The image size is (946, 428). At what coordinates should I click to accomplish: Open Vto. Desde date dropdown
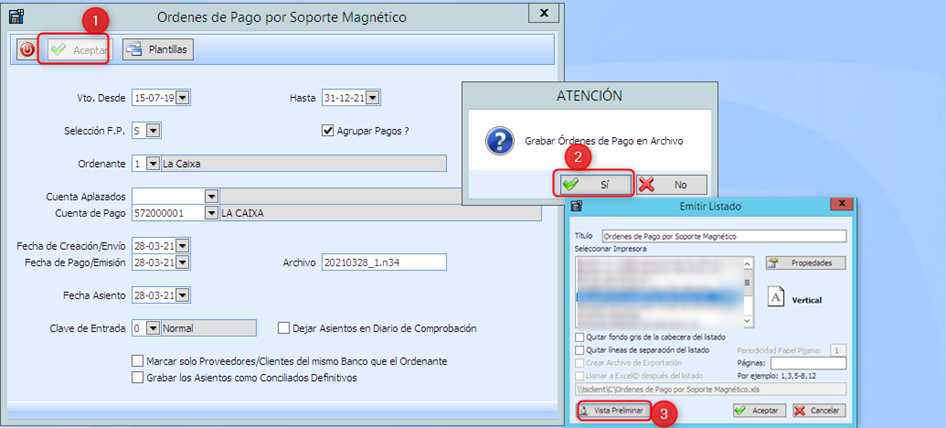point(183,97)
